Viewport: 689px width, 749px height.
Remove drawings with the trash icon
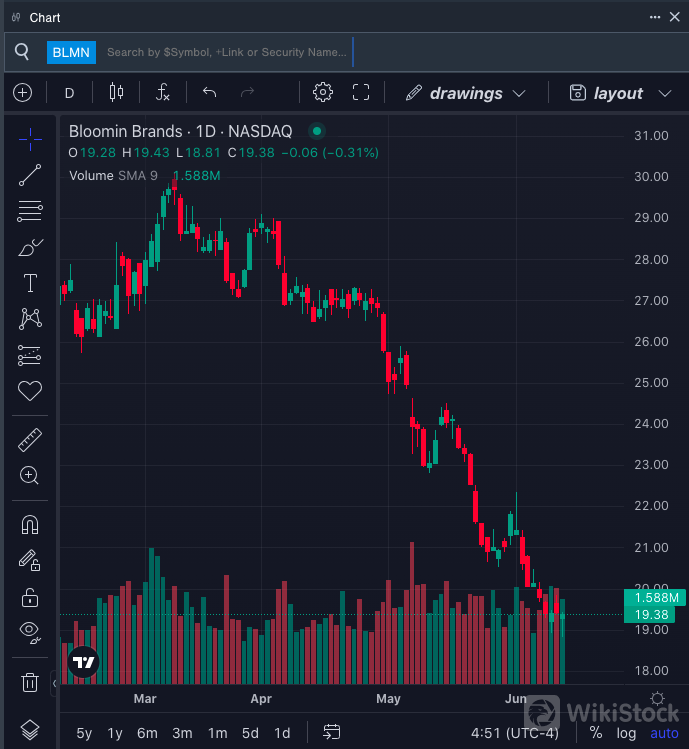30,682
